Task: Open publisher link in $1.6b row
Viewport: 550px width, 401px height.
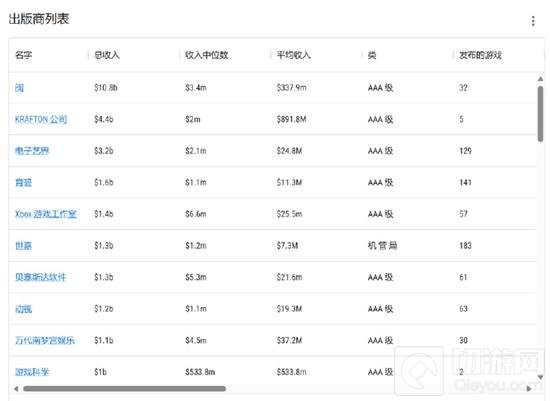Action: click(x=24, y=182)
